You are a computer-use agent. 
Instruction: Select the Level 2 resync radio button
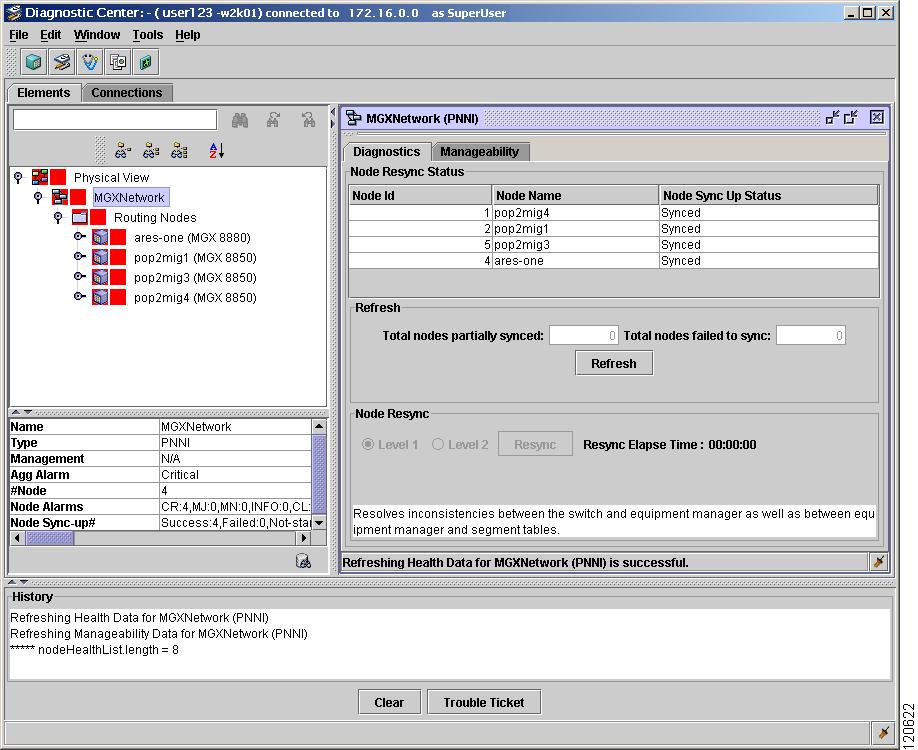click(x=438, y=444)
